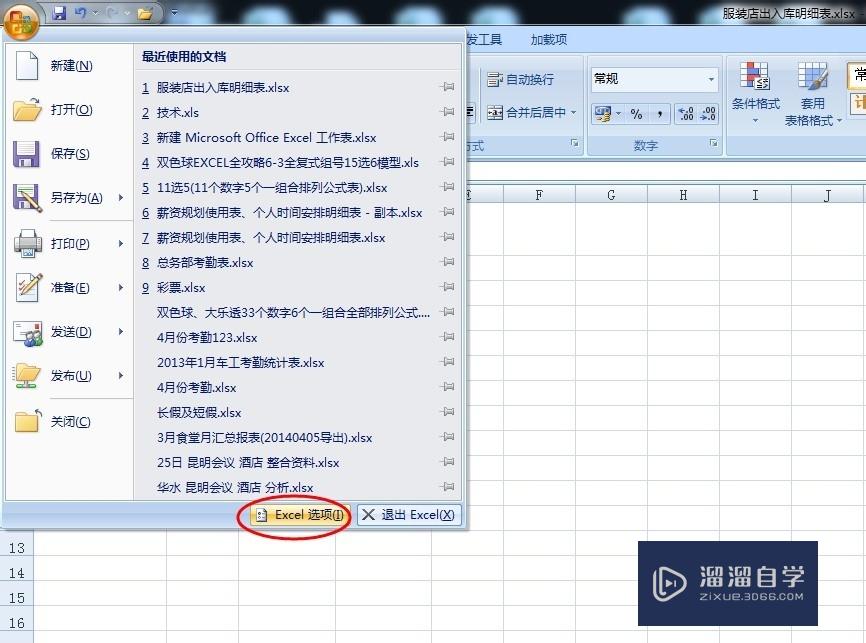Click the Save icon on Quick Access Toolbar
Screen dimensions: 866x643
[x=59, y=12]
